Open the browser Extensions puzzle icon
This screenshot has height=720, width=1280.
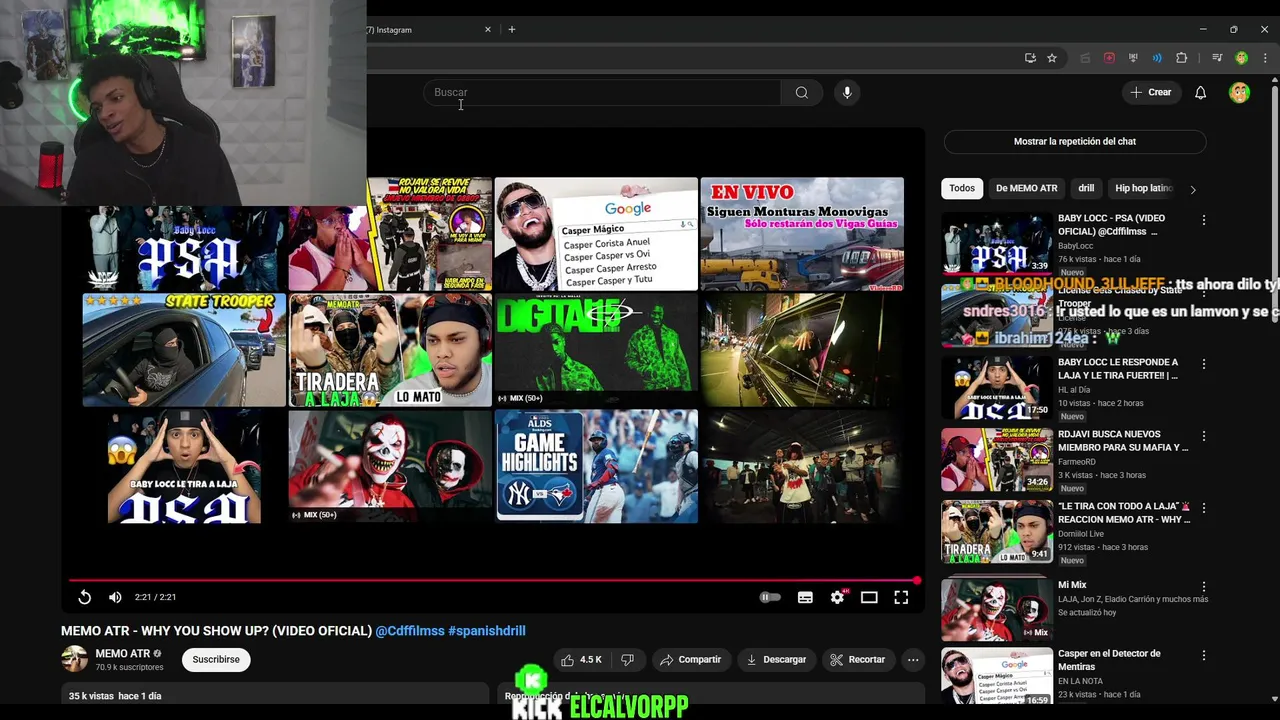tap(1181, 58)
